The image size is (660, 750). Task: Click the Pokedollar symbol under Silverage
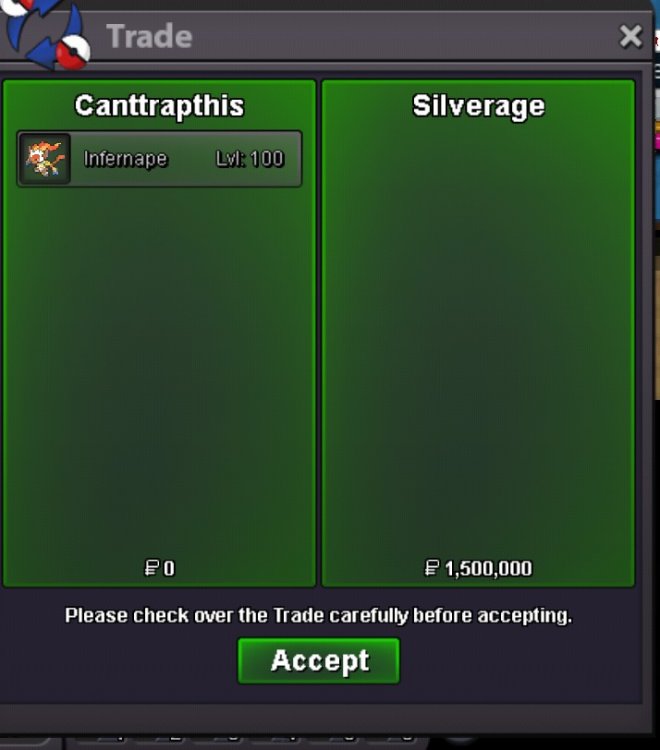(x=432, y=568)
